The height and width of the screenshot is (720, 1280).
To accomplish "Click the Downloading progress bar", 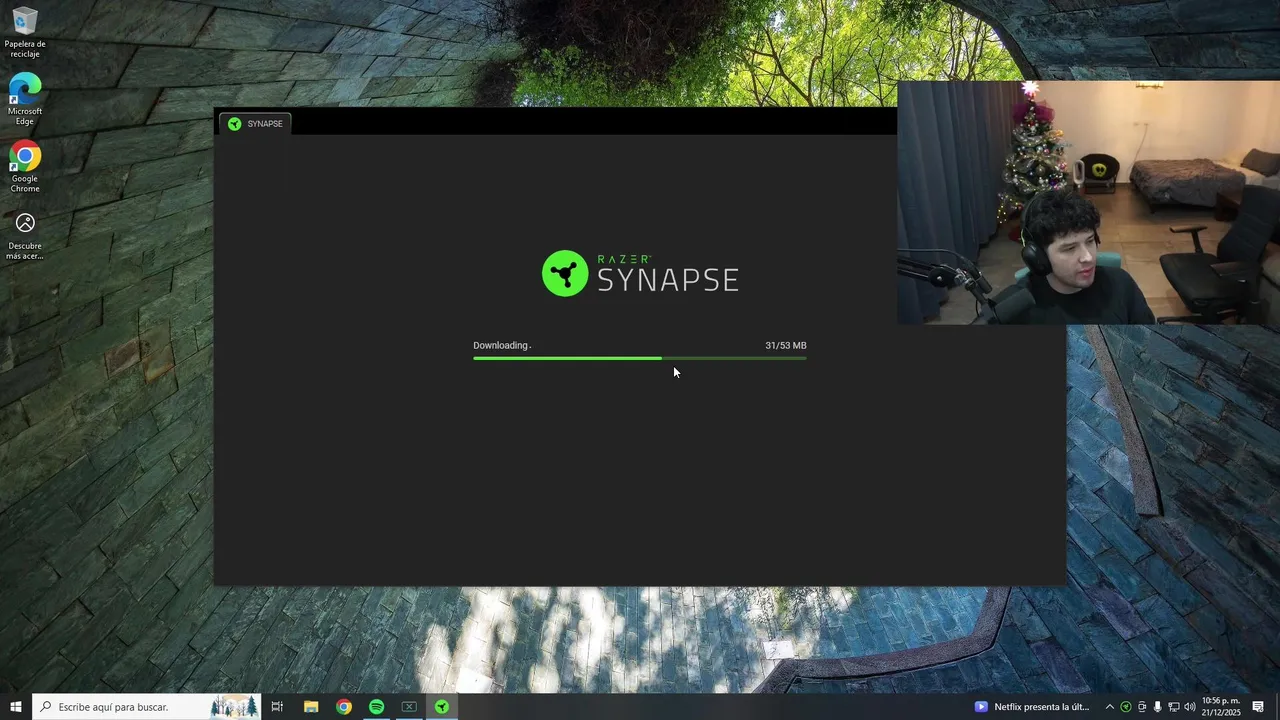I will pos(640,358).
